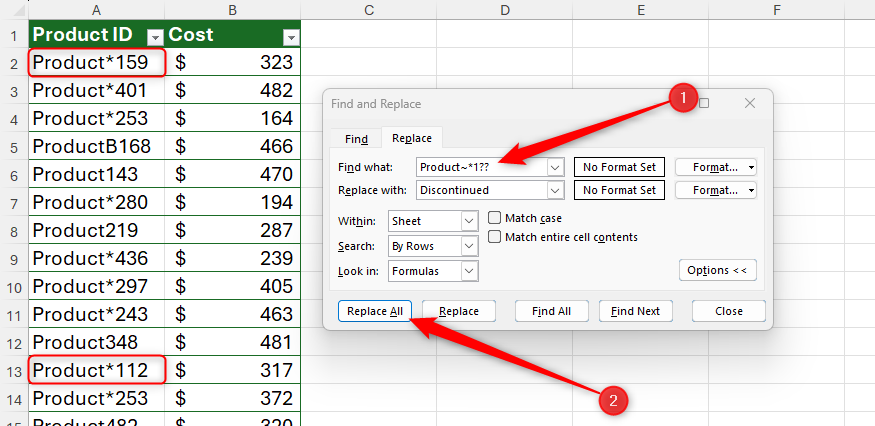This screenshot has width=875, height=426.
Task: Maximize the Find and Replace dialog
Action: point(704,103)
